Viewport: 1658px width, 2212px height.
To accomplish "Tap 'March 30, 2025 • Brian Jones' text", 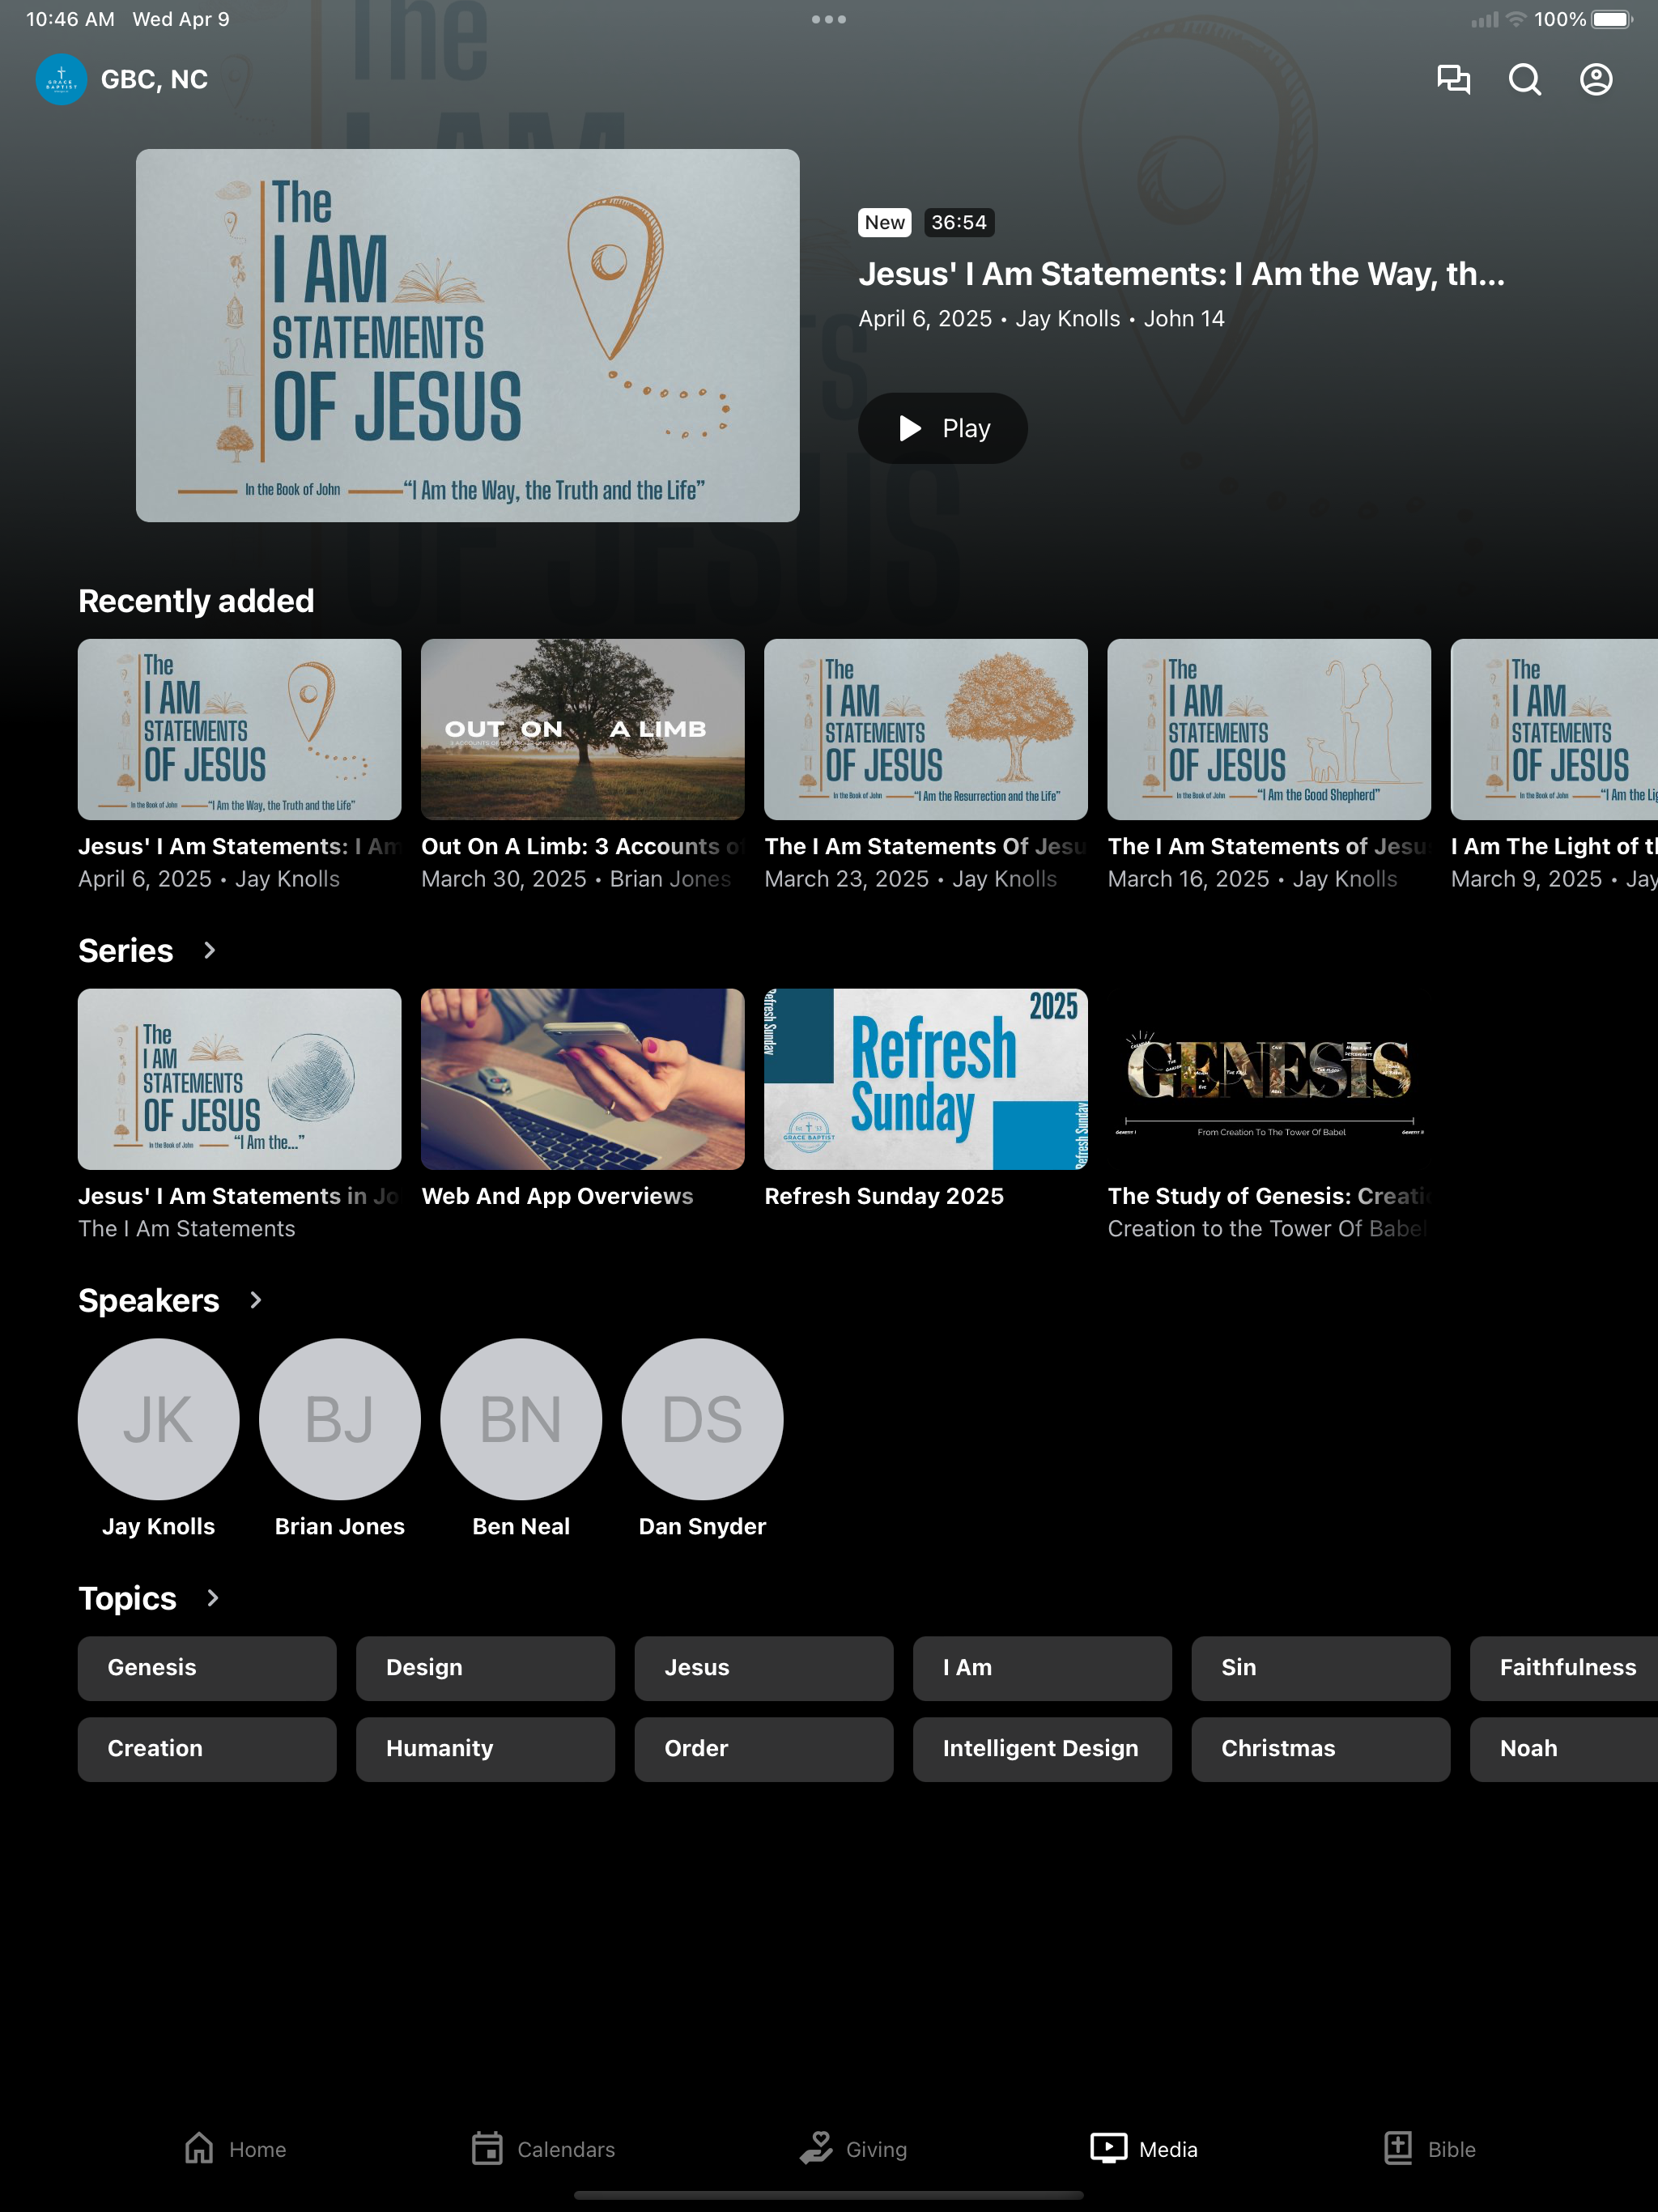I will pyautogui.click(x=576, y=879).
